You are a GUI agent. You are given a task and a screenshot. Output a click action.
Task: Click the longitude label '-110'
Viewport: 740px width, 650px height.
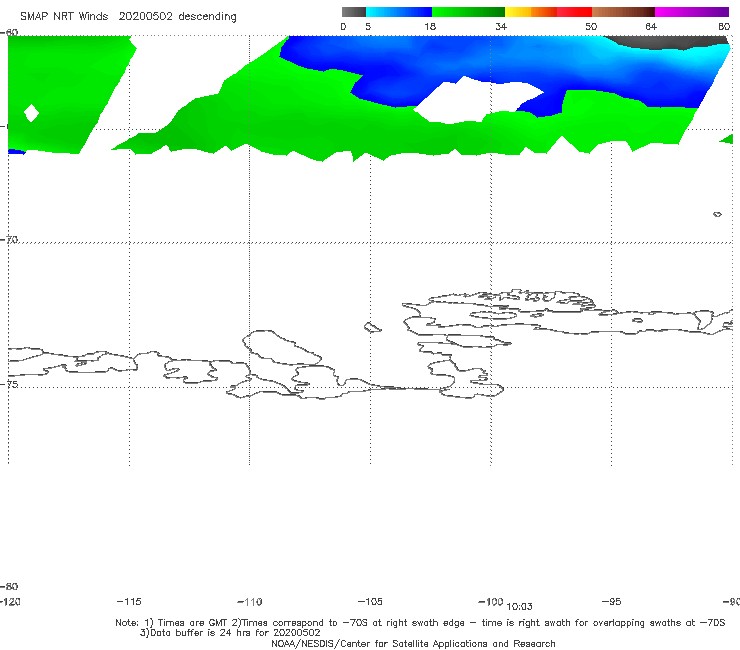[x=250, y=602]
